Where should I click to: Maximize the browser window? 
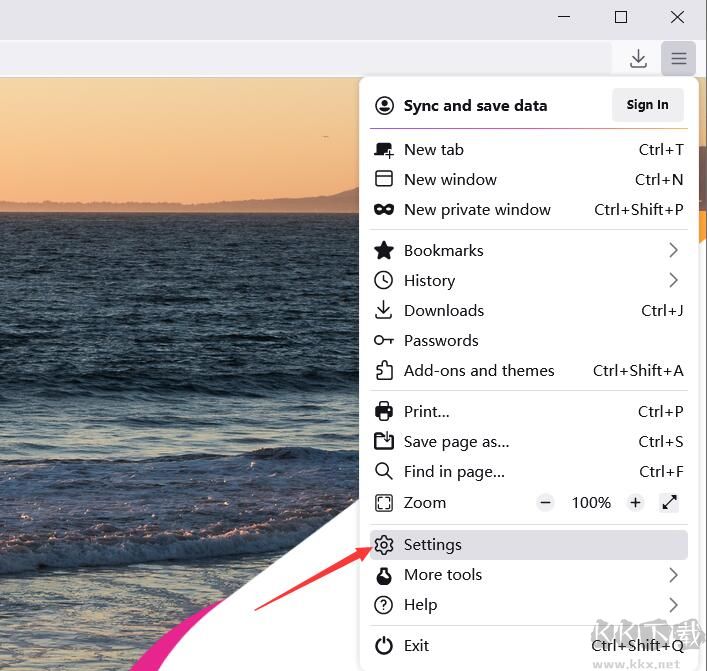[621, 17]
